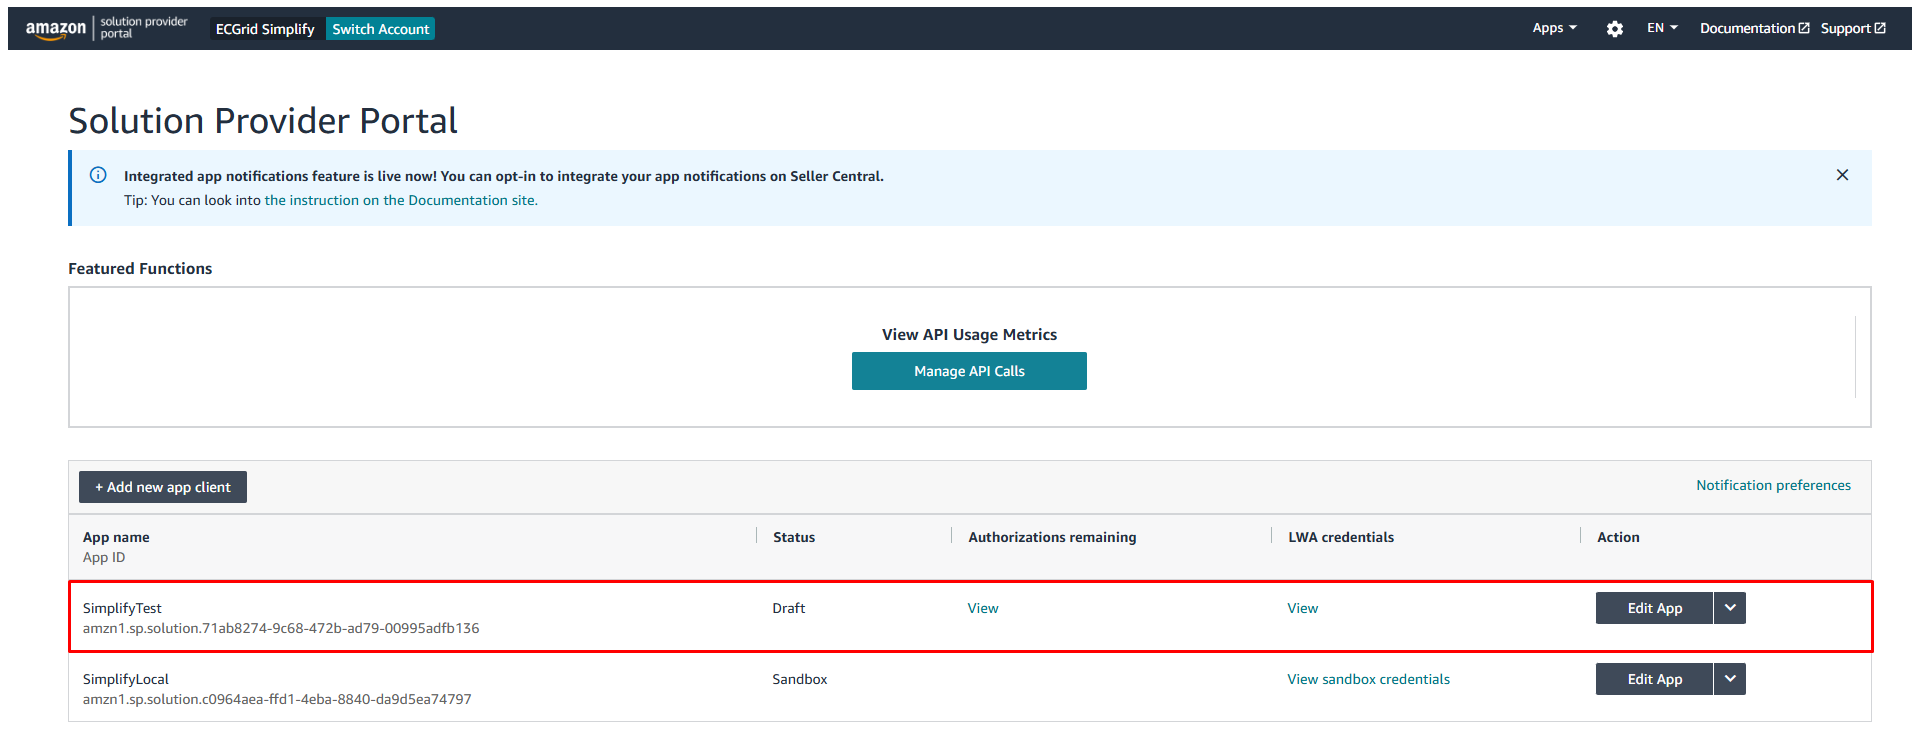Expand dropdown arrow beside SimplifyTest Edit App
Image resolution: width=1919 pixels, height=729 pixels.
tap(1730, 608)
